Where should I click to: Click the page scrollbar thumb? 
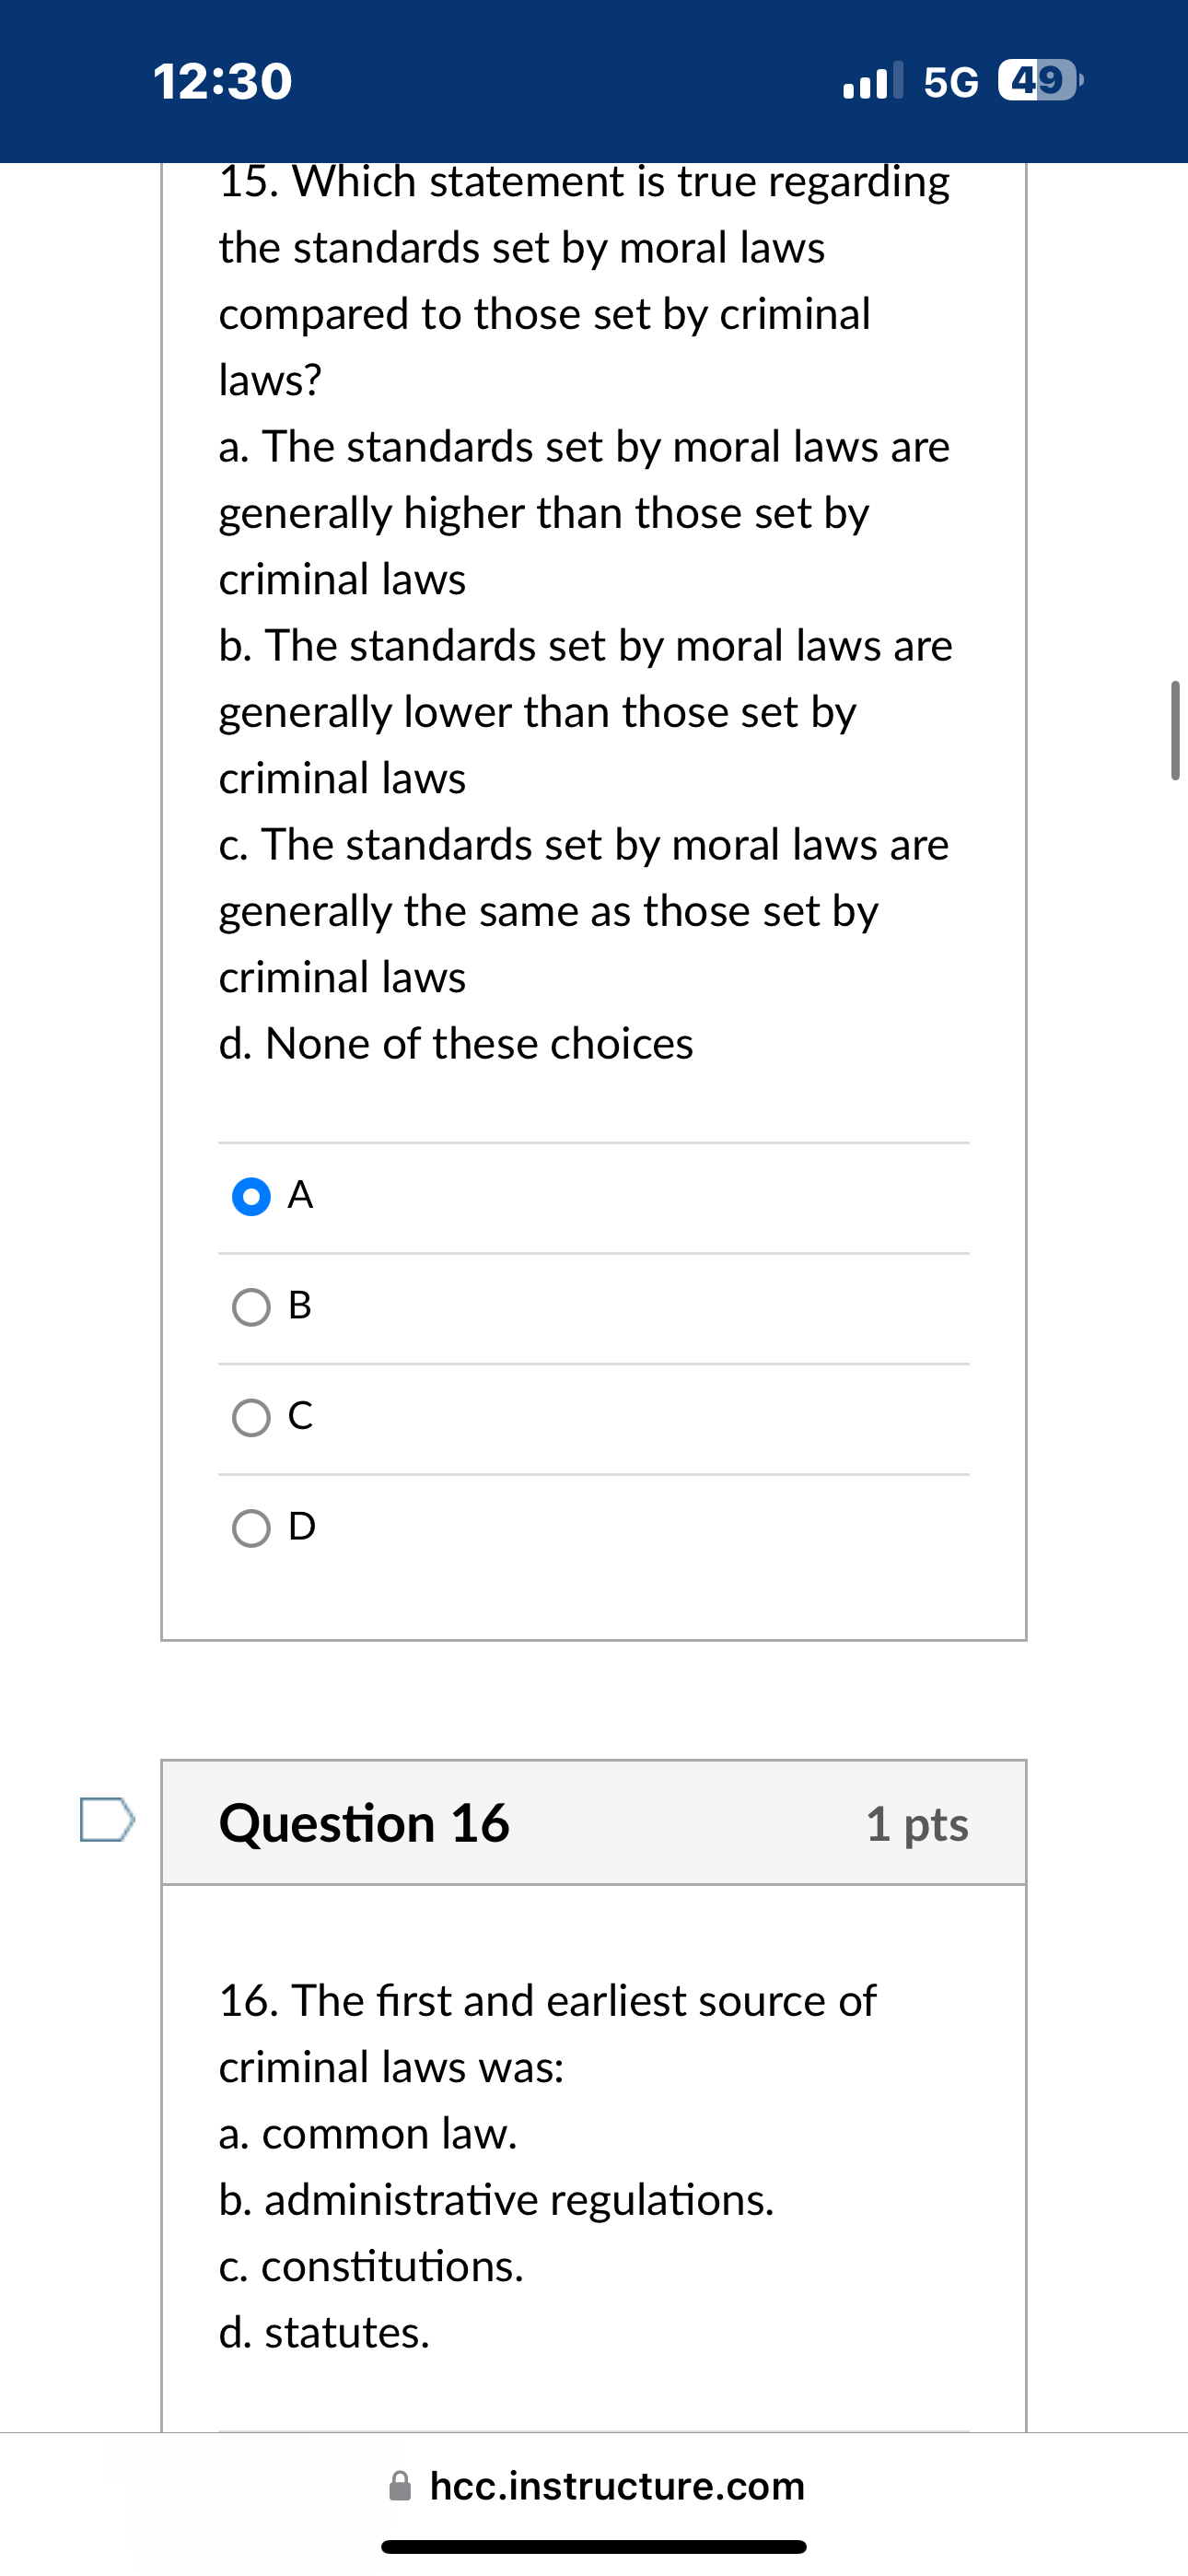(x=1175, y=730)
